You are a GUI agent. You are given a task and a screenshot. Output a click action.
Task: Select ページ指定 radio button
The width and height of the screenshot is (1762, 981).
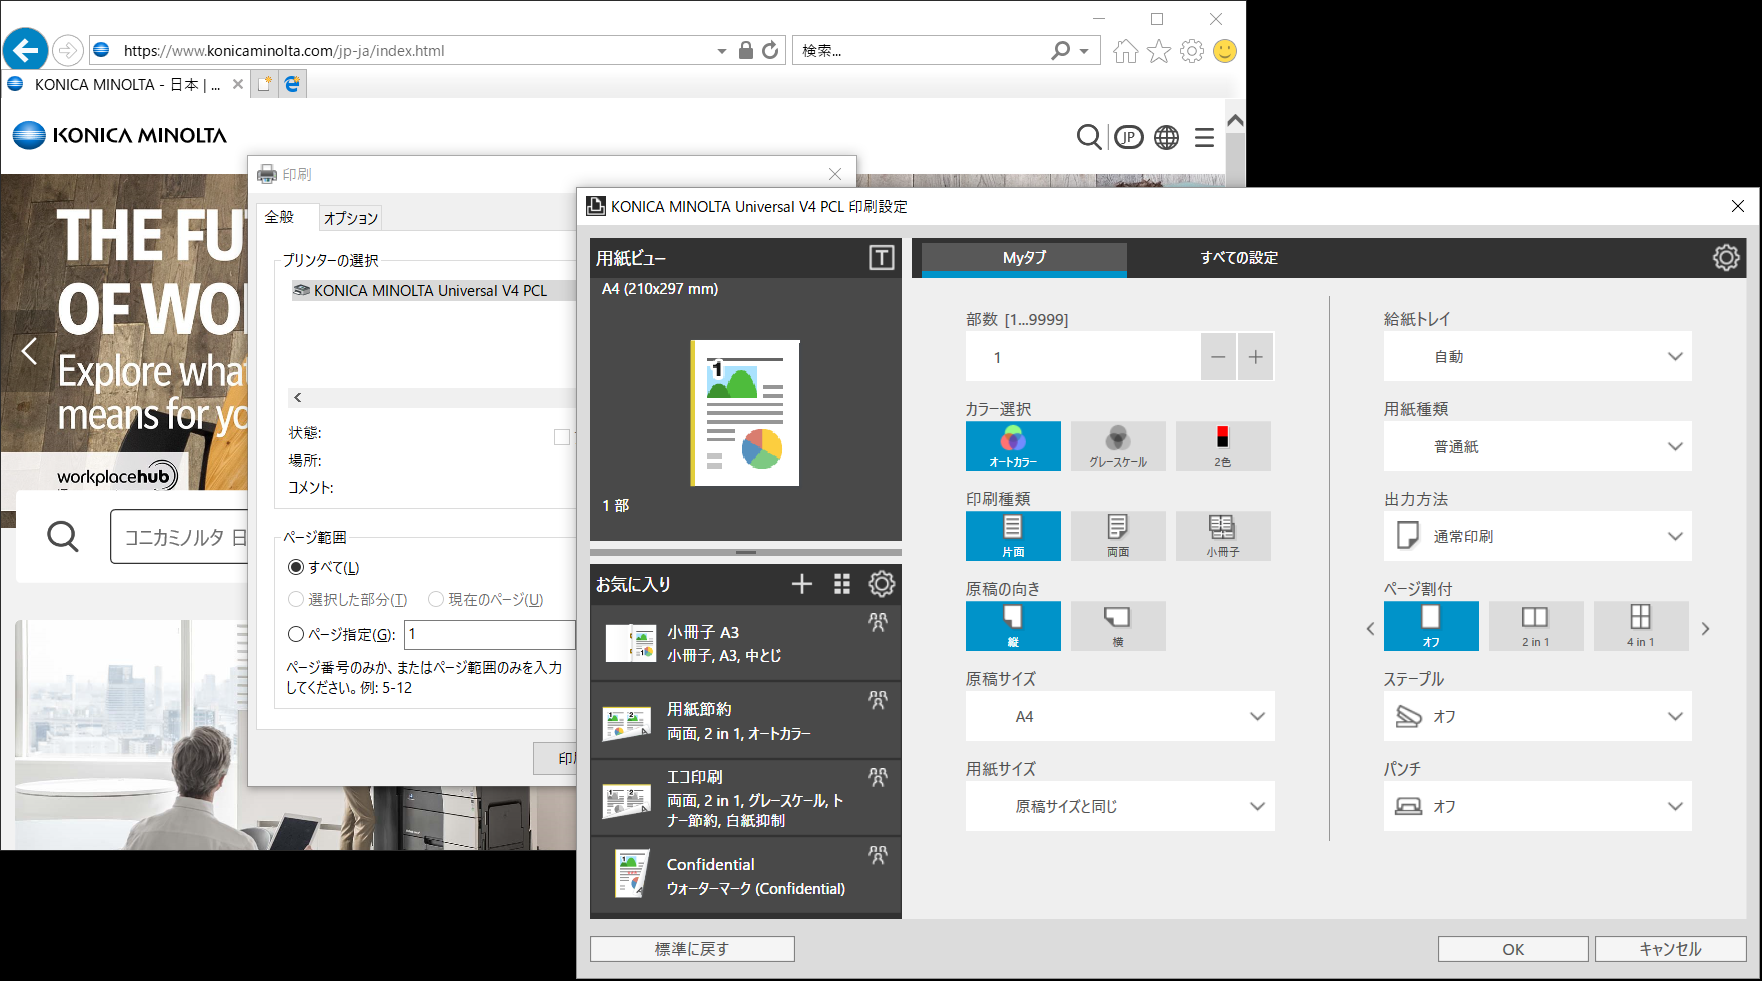(x=296, y=634)
